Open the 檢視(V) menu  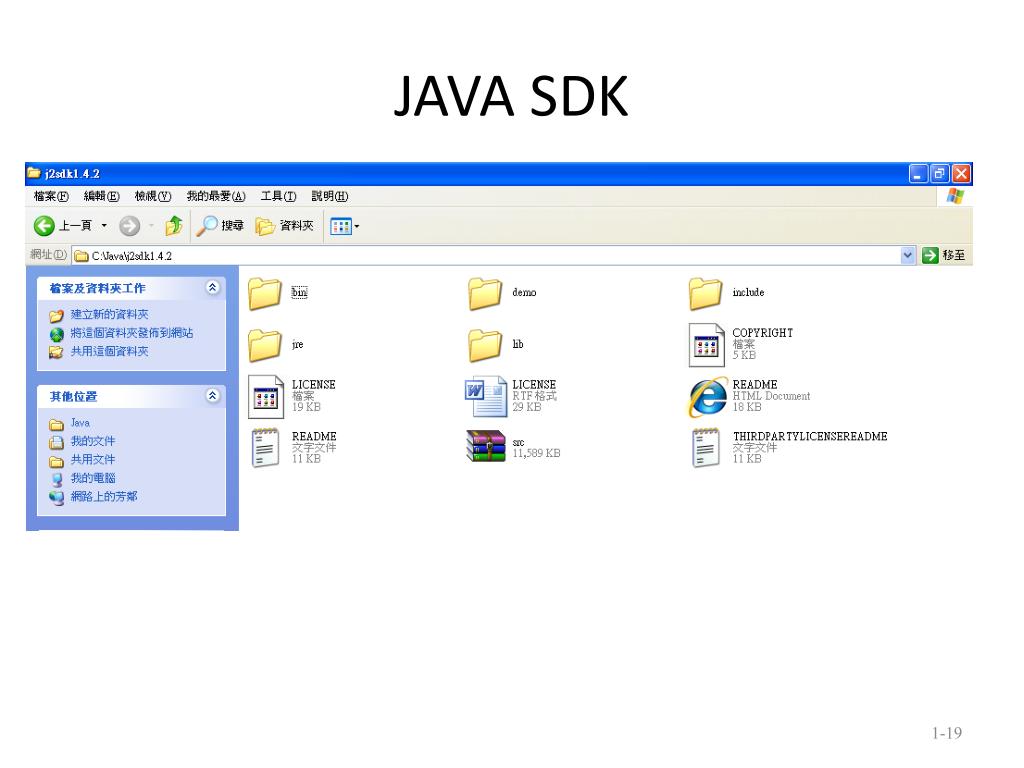pyautogui.click(x=153, y=196)
